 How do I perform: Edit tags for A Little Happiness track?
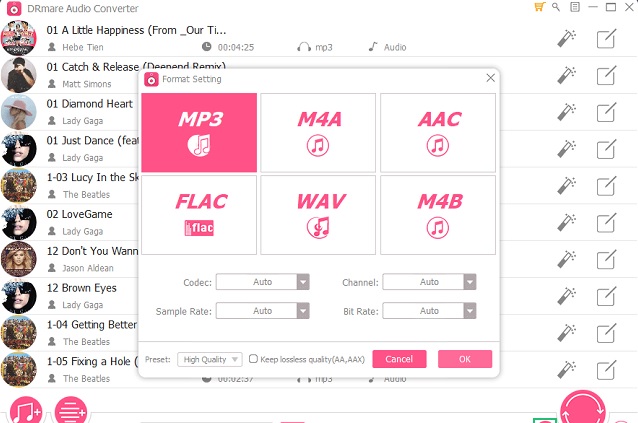pos(606,39)
